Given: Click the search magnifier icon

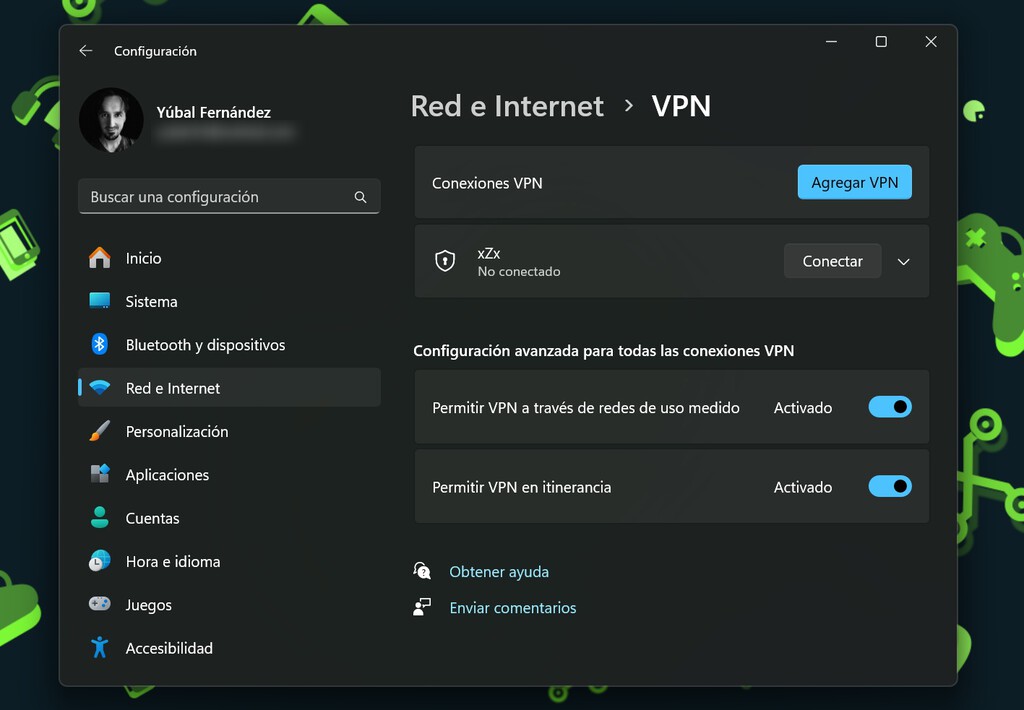Looking at the screenshot, I should [x=360, y=197].
